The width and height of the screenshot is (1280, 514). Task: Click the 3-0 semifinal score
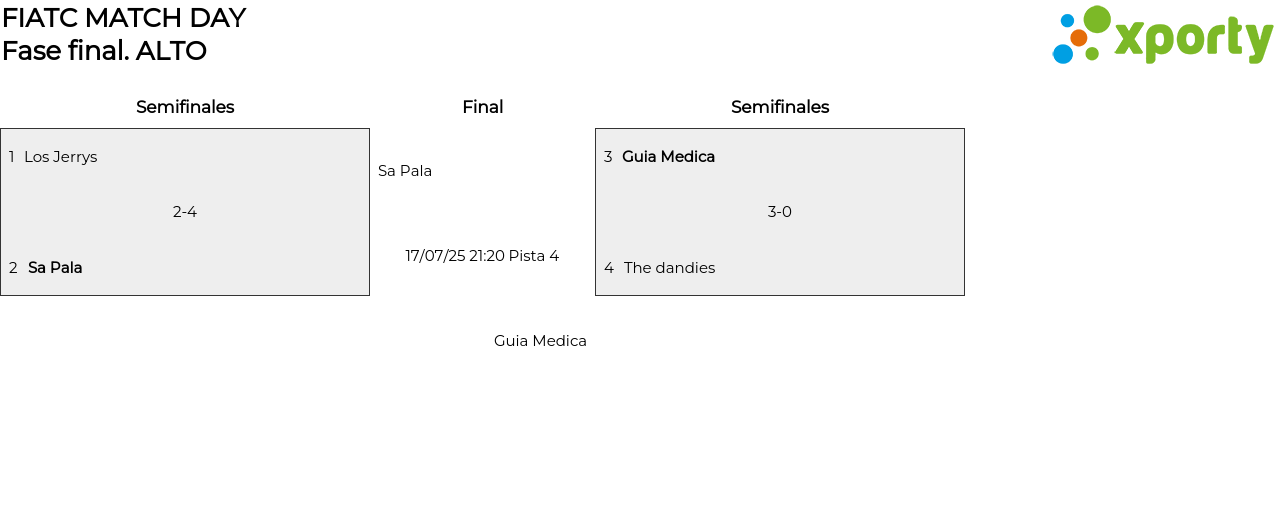[780, 212]
